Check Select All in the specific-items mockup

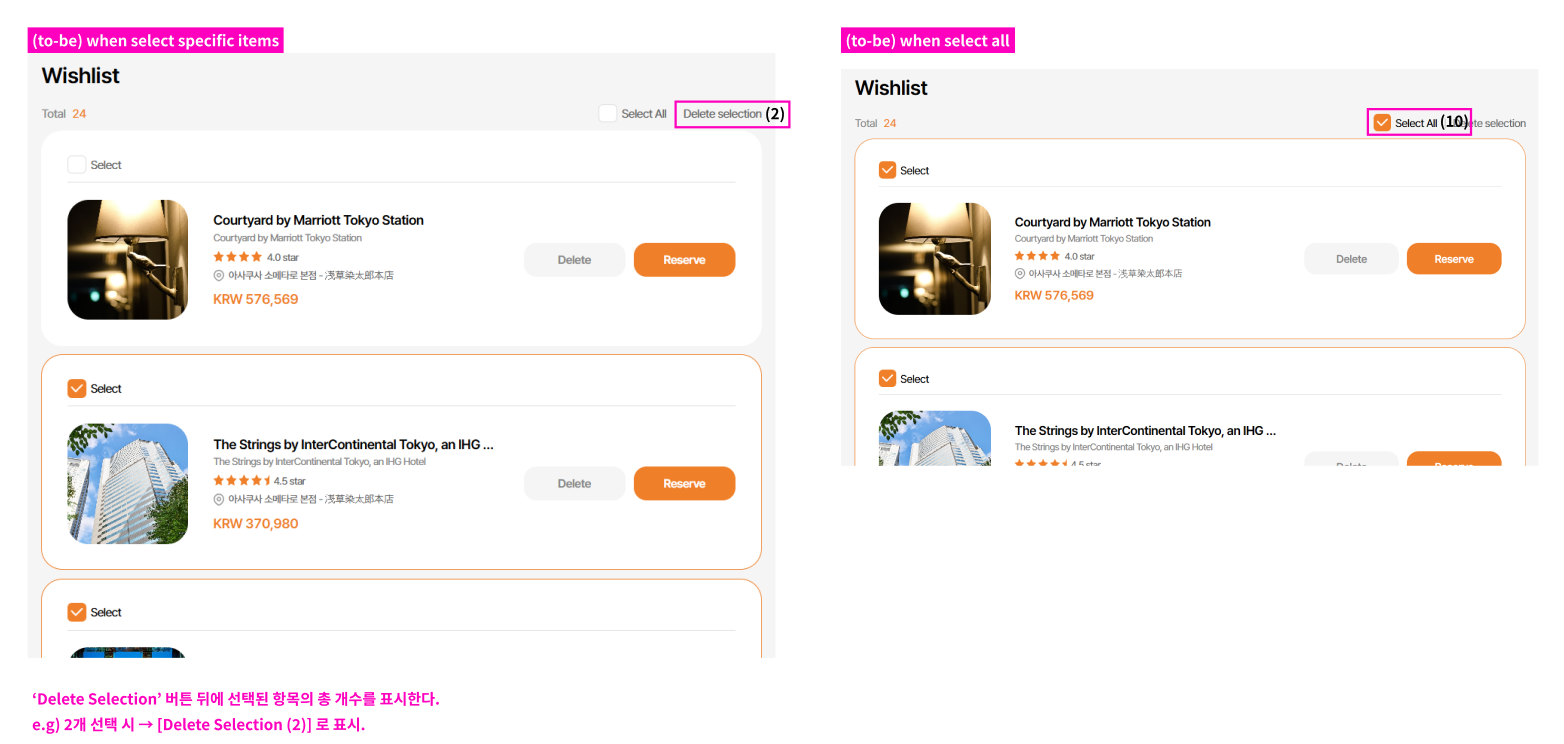click(608, 113)
